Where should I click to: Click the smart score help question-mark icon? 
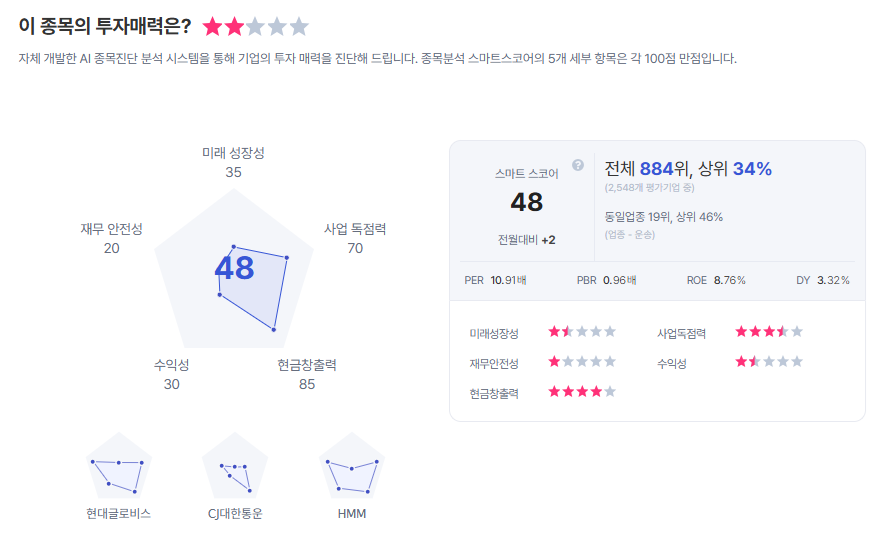click(577, 165)
